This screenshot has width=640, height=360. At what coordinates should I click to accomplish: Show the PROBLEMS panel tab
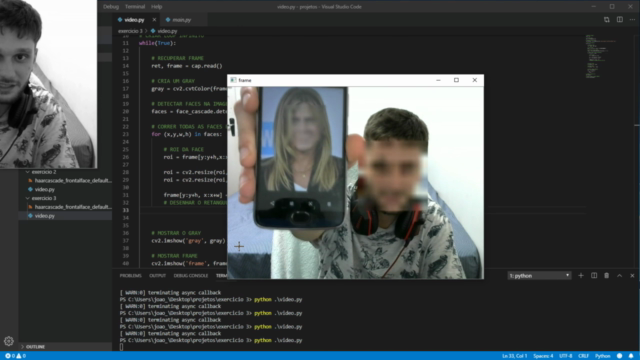131,276
